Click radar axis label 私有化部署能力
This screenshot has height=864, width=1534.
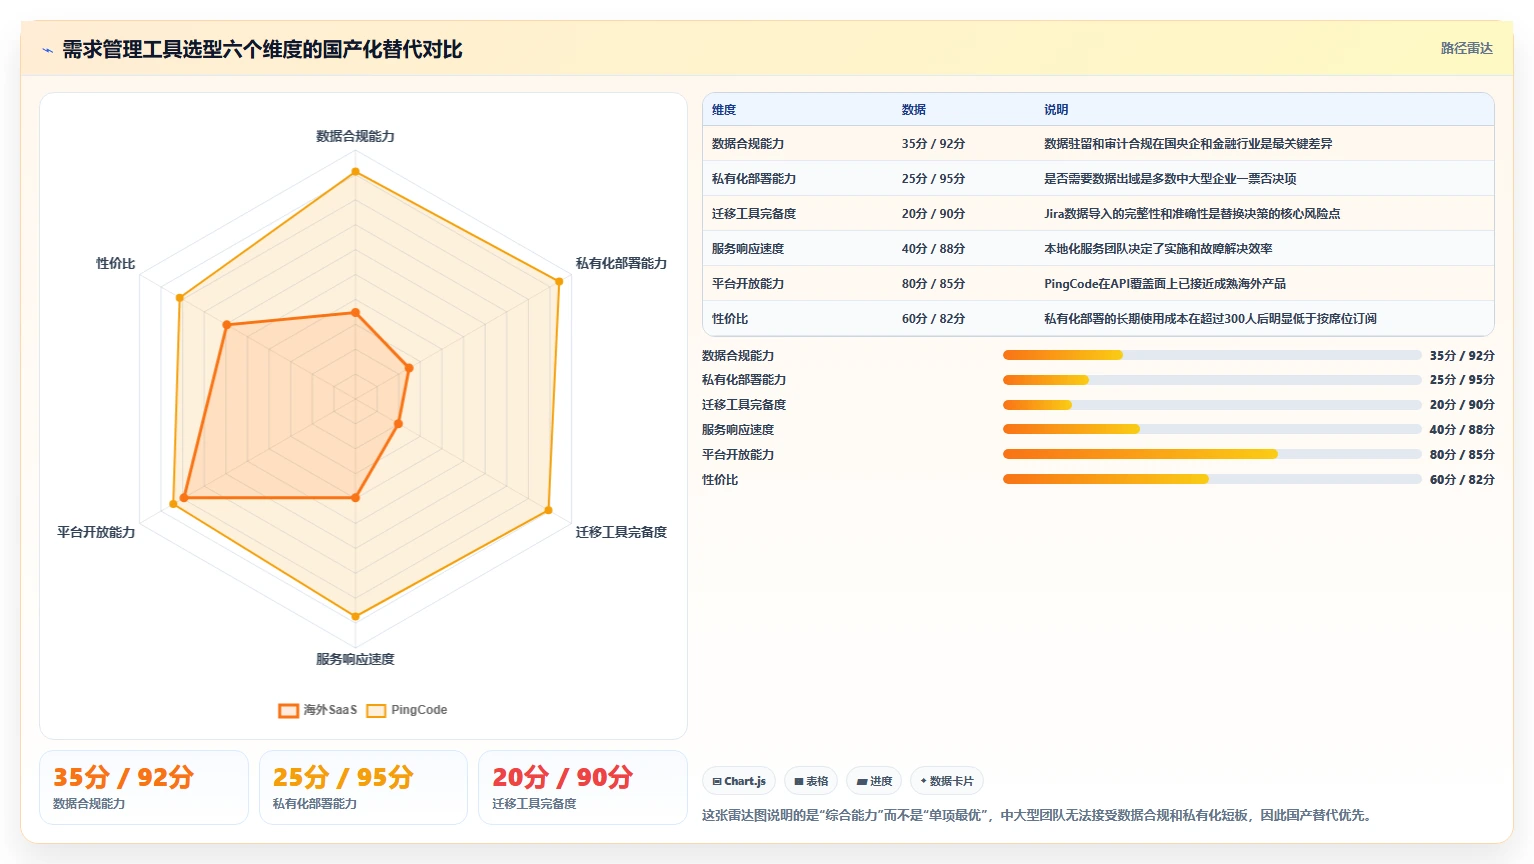pos(621,263)
